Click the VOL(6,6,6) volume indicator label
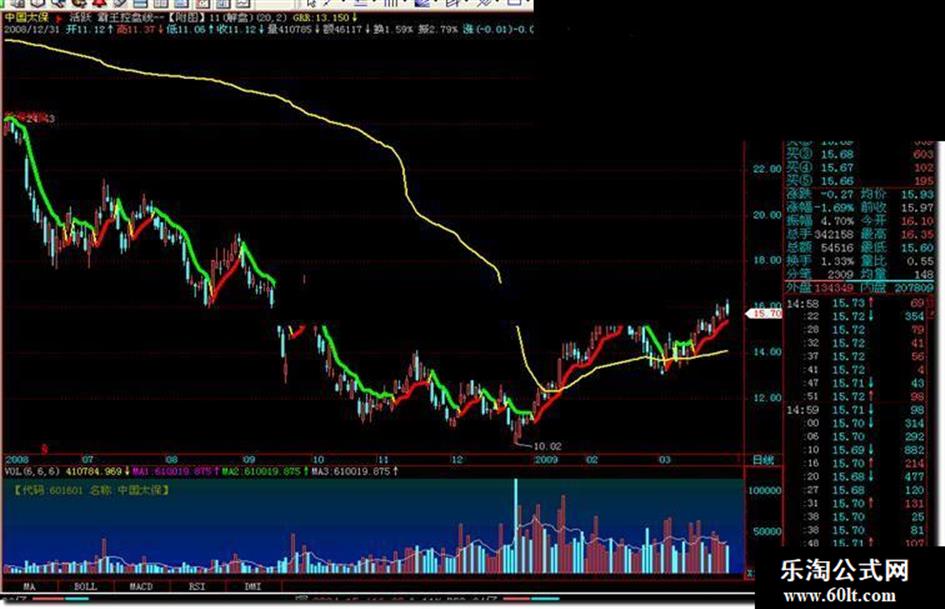 pyautogui.click(x=32, y=471)
